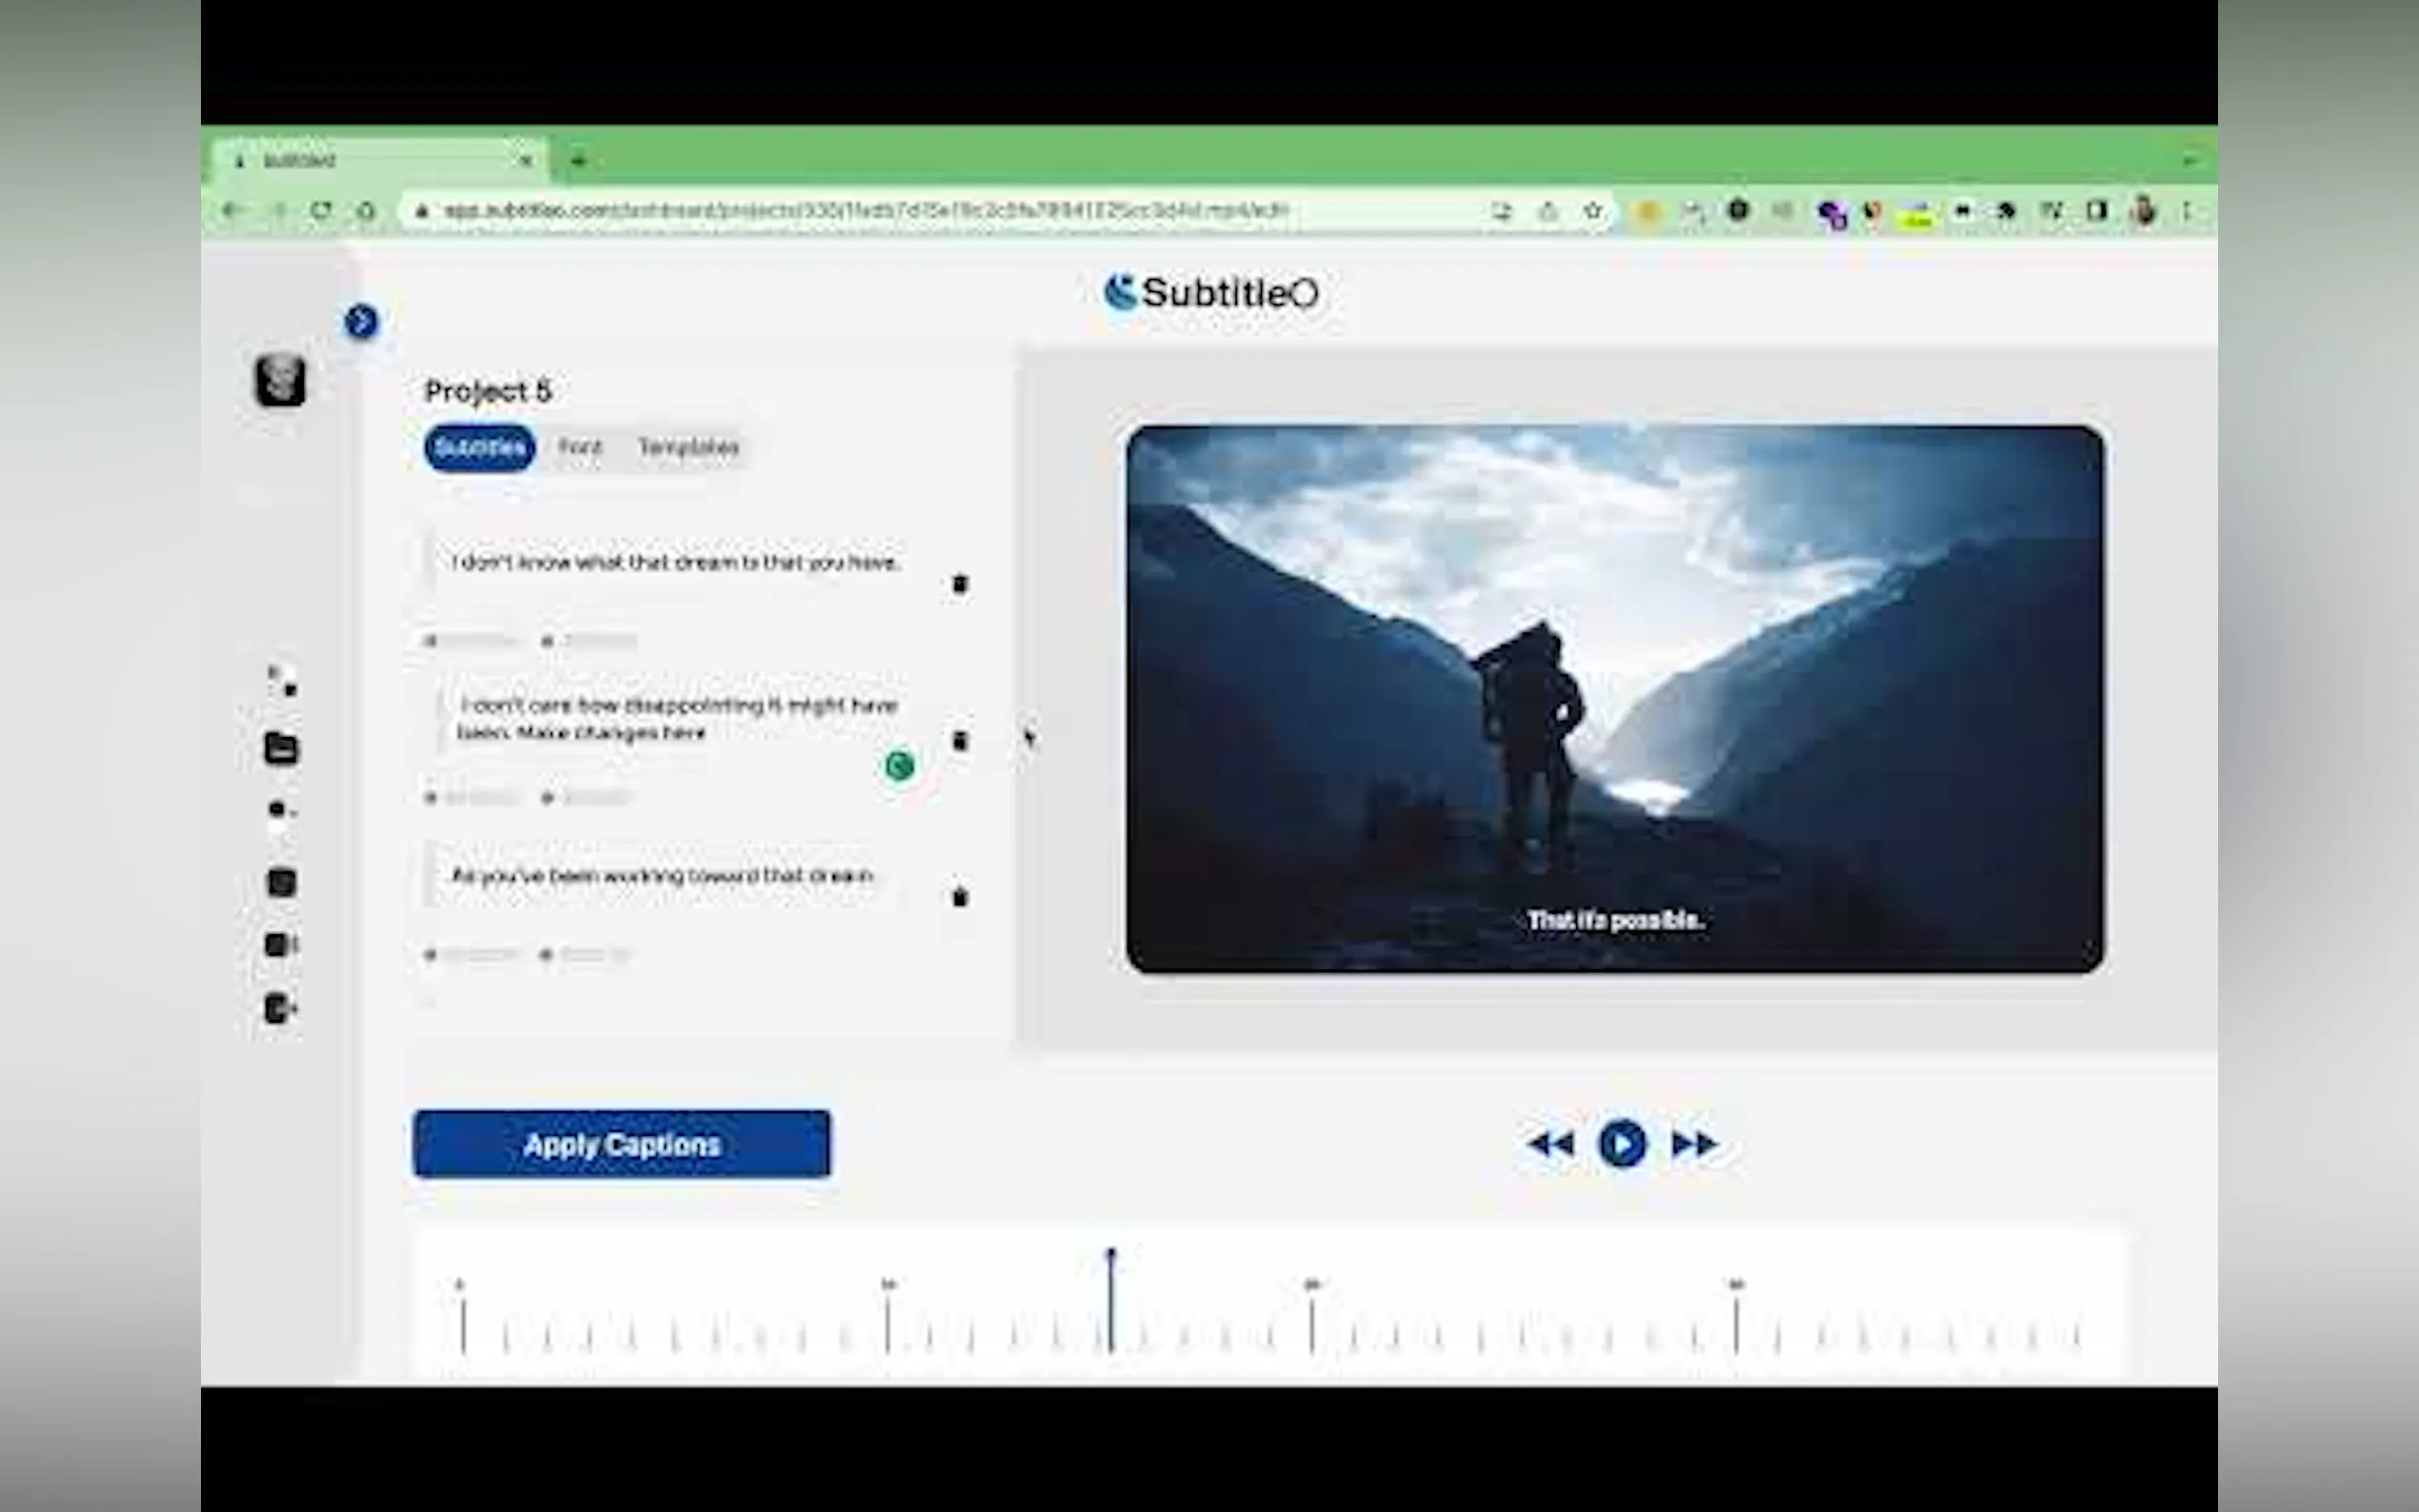Image resolution: width=2419 pixels, height=1512 pixels.
Task: Switch to the Font tab
Action: click(580, 447)
